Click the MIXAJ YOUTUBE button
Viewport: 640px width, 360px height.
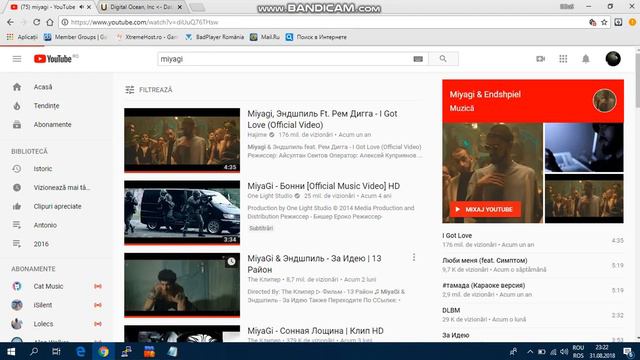tap(485, 209)
